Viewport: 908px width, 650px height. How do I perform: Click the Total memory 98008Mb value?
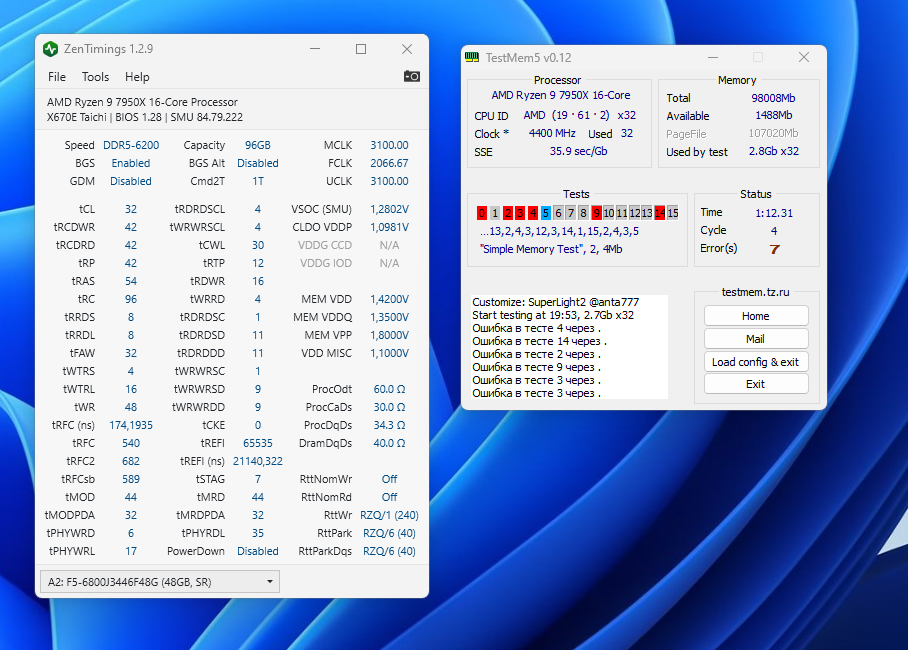pyautogui.click(x=774, y=98)
